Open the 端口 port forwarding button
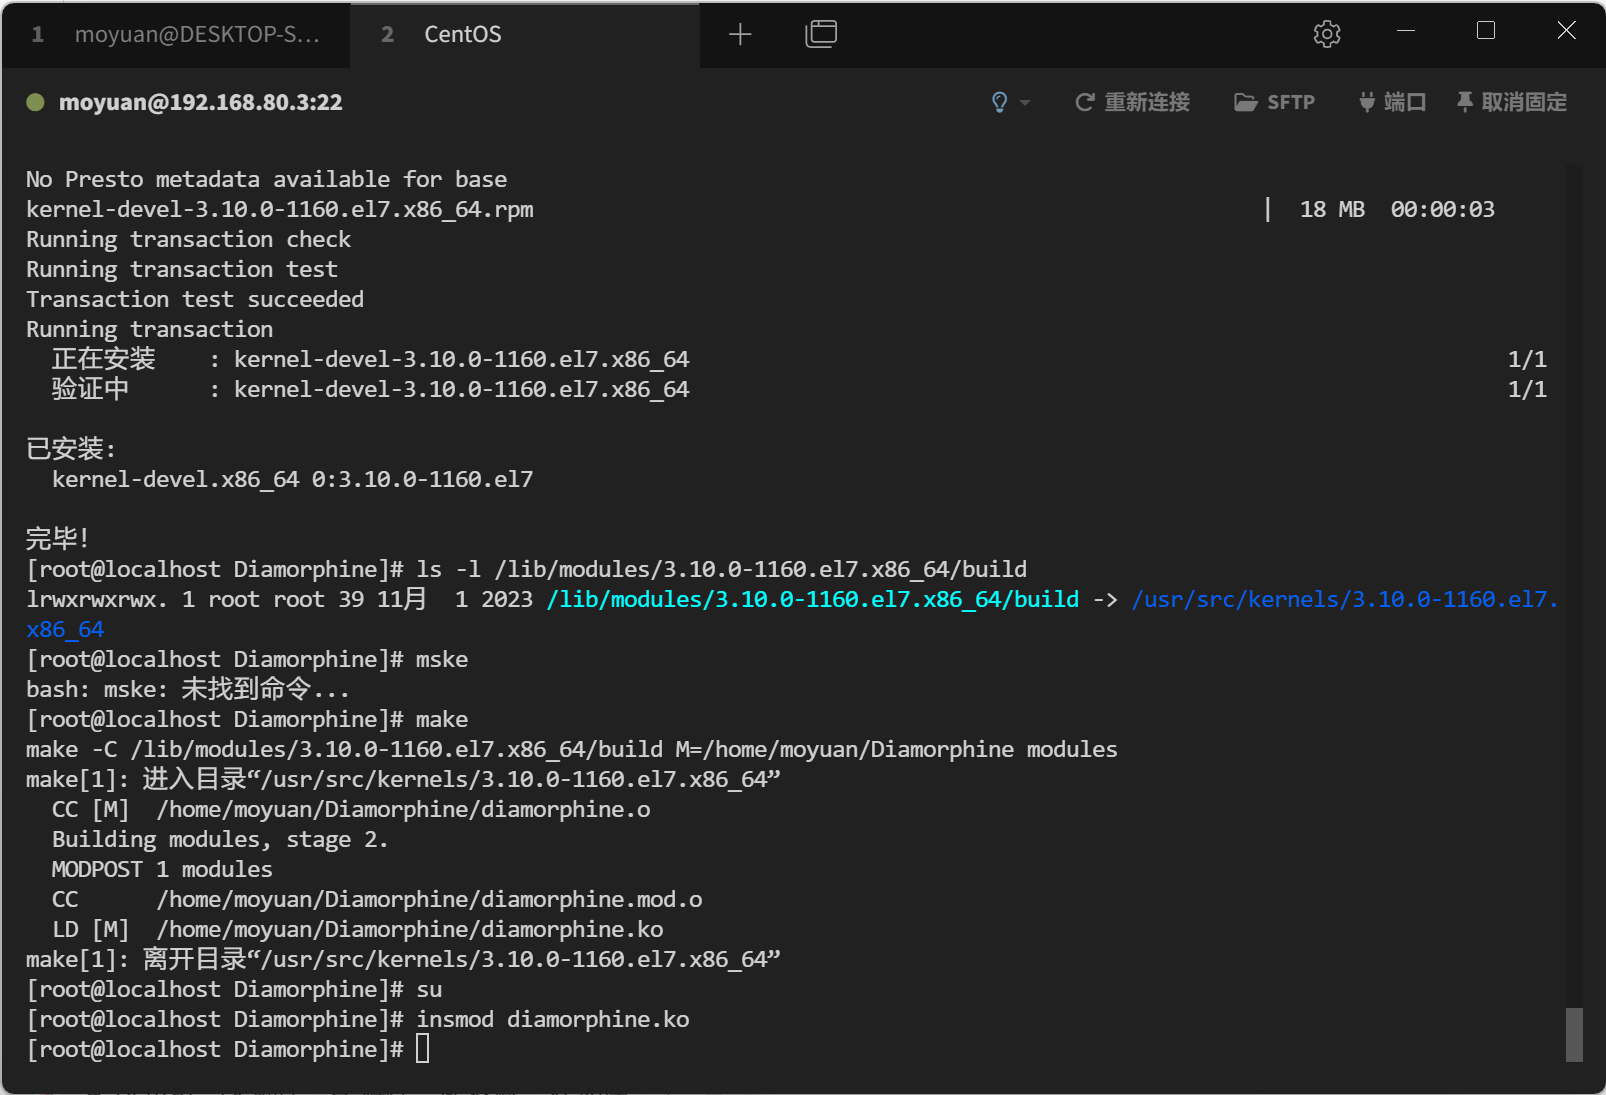Image resolution: width=1606 pixels, height=1095 pixels. click(1392, 102)
